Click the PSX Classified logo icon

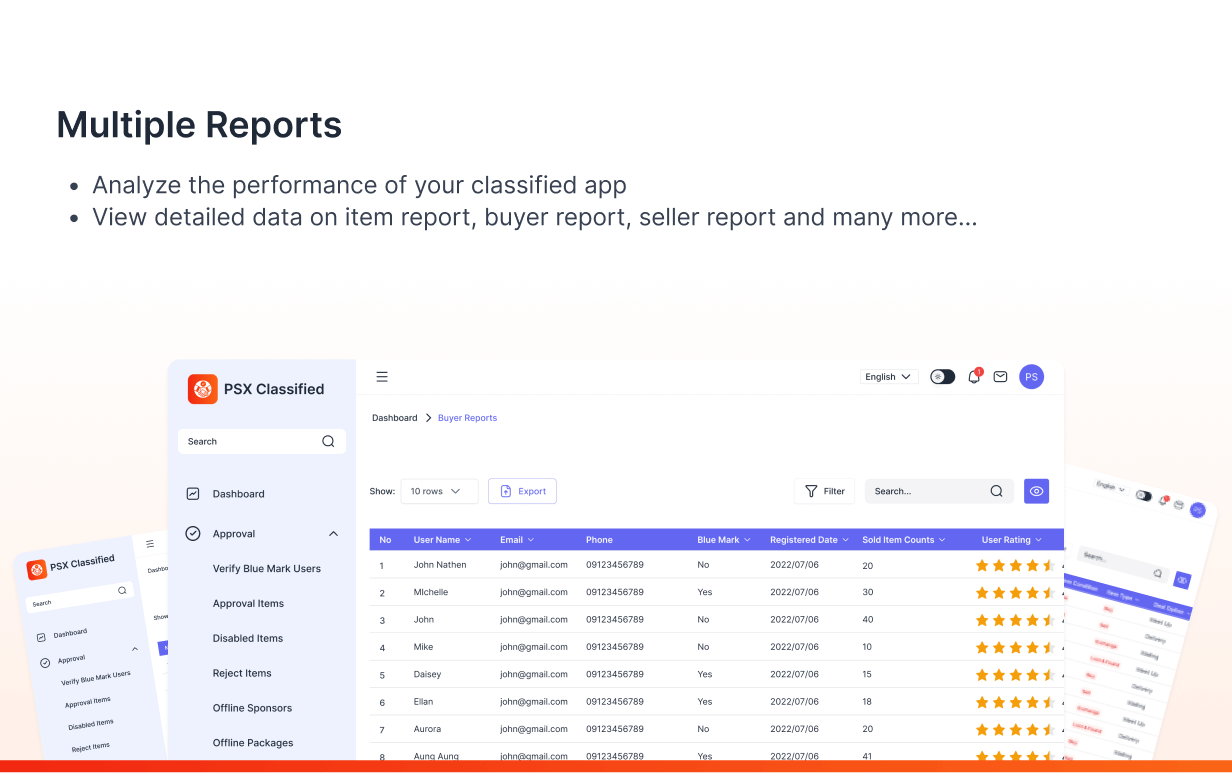pos(202,389)
